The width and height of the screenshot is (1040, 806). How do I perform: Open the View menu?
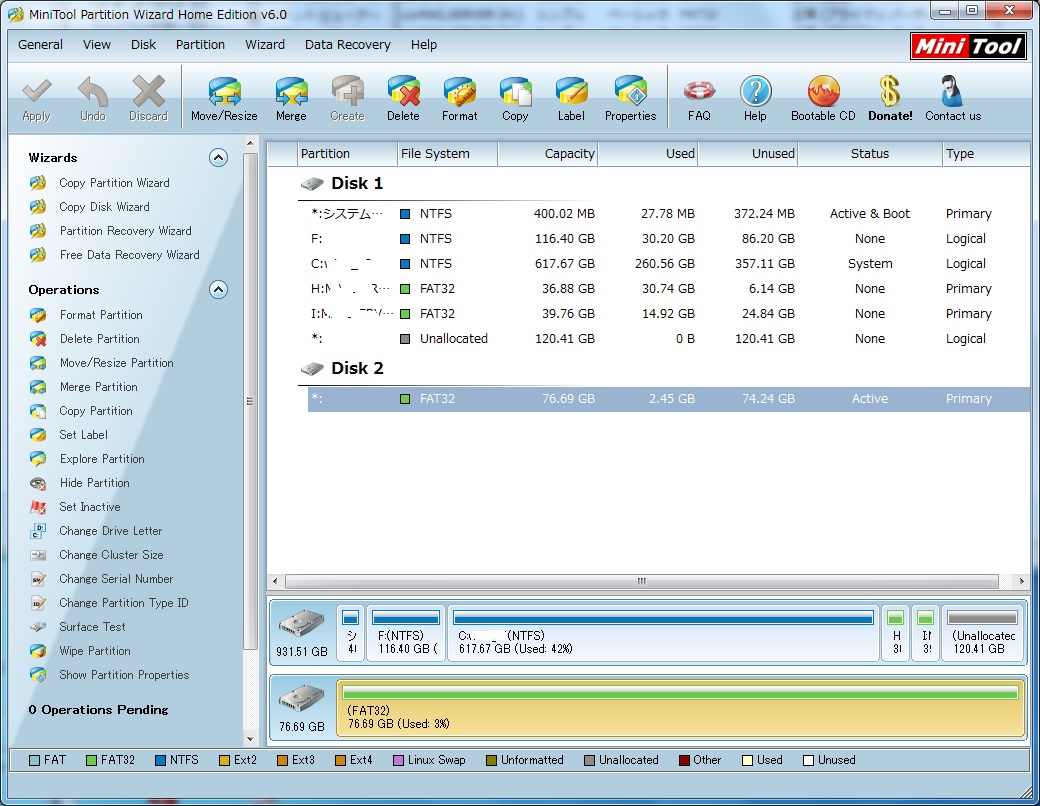[x=97, y=44]
